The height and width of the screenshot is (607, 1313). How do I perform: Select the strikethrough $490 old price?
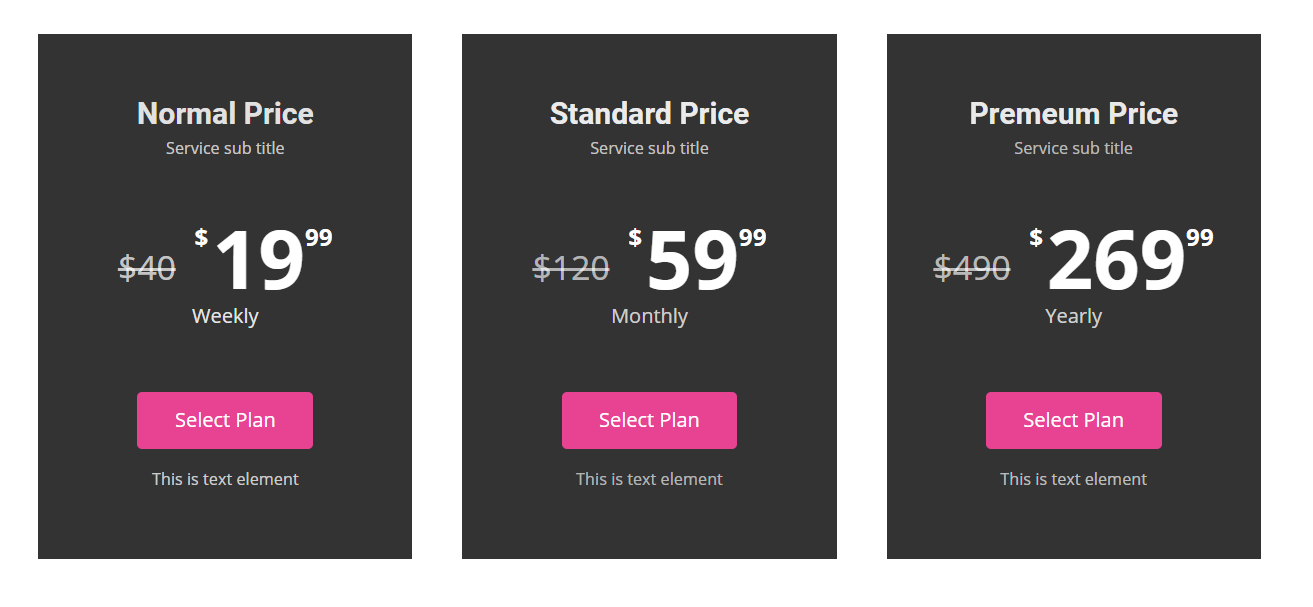(x=972, y=268)
